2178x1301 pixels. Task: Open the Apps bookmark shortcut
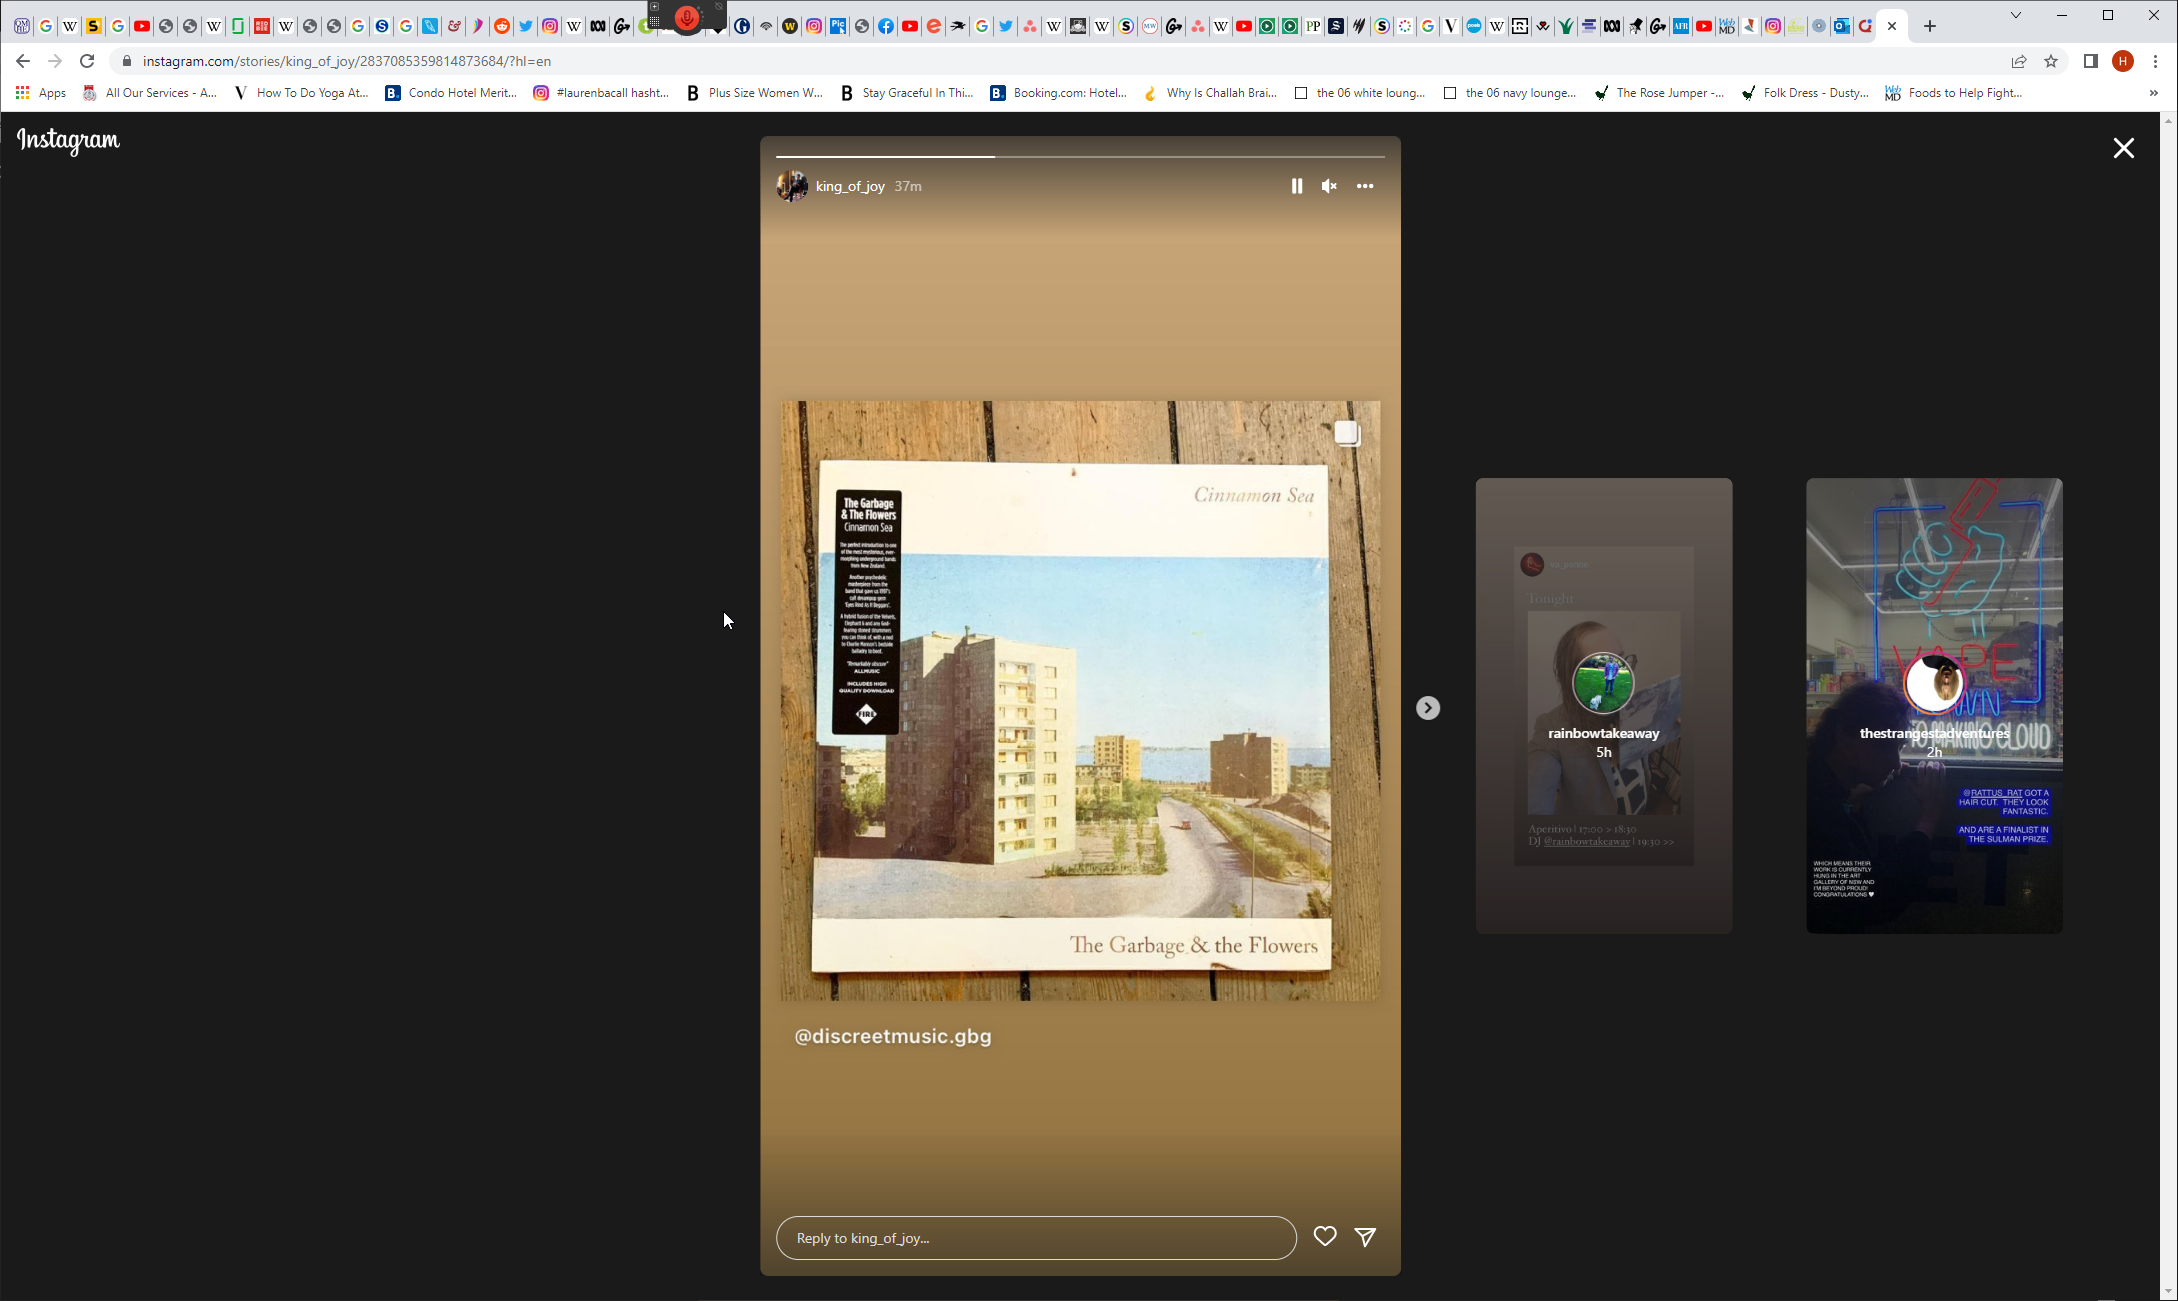(41, 93)
